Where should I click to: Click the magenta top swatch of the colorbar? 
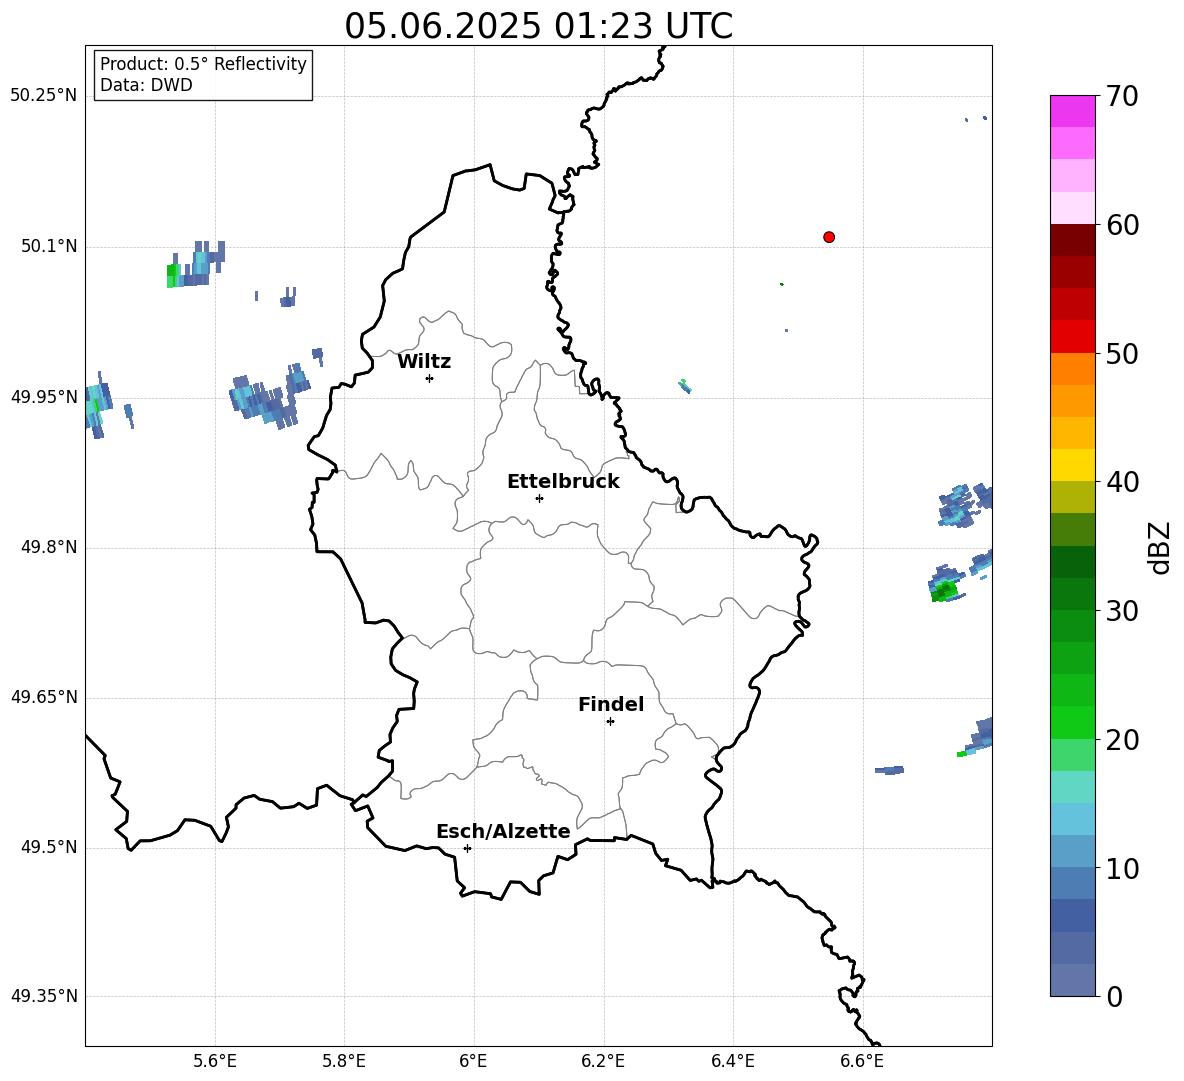(x=1072, y=112)
